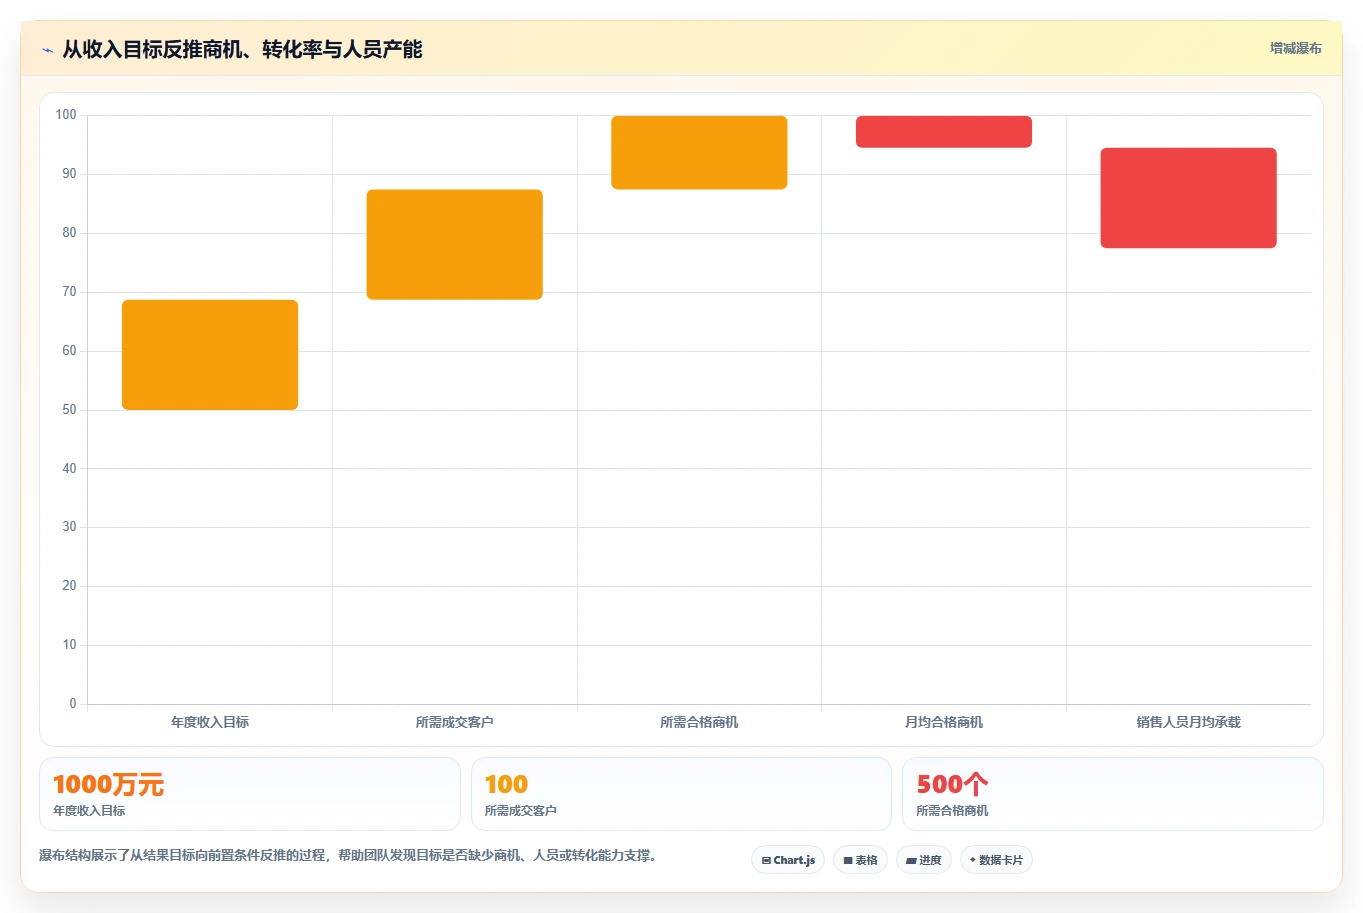The height and width of the screenshot is (913, 1363).
Task: Click the 月均合格商机 red waterfall bar
Action: [944, 132]
